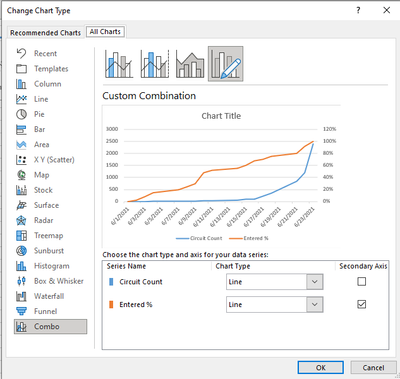This screenshot has width=400, height=379.
Task: Click the Circuit Count legend entry
Action: 199,238
